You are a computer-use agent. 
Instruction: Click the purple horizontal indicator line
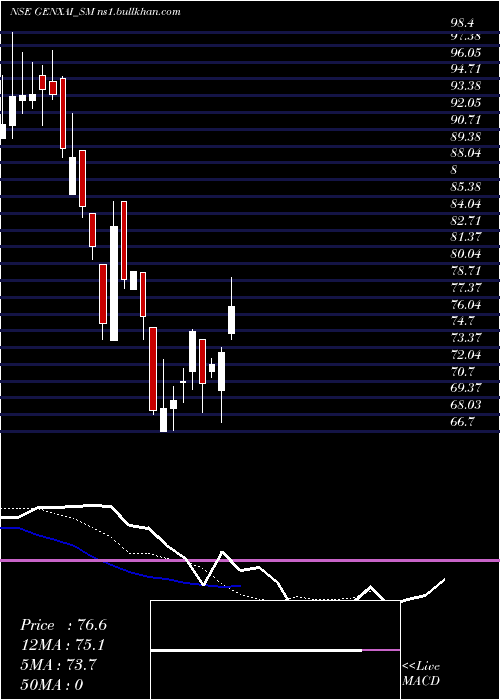click(250, 560)
